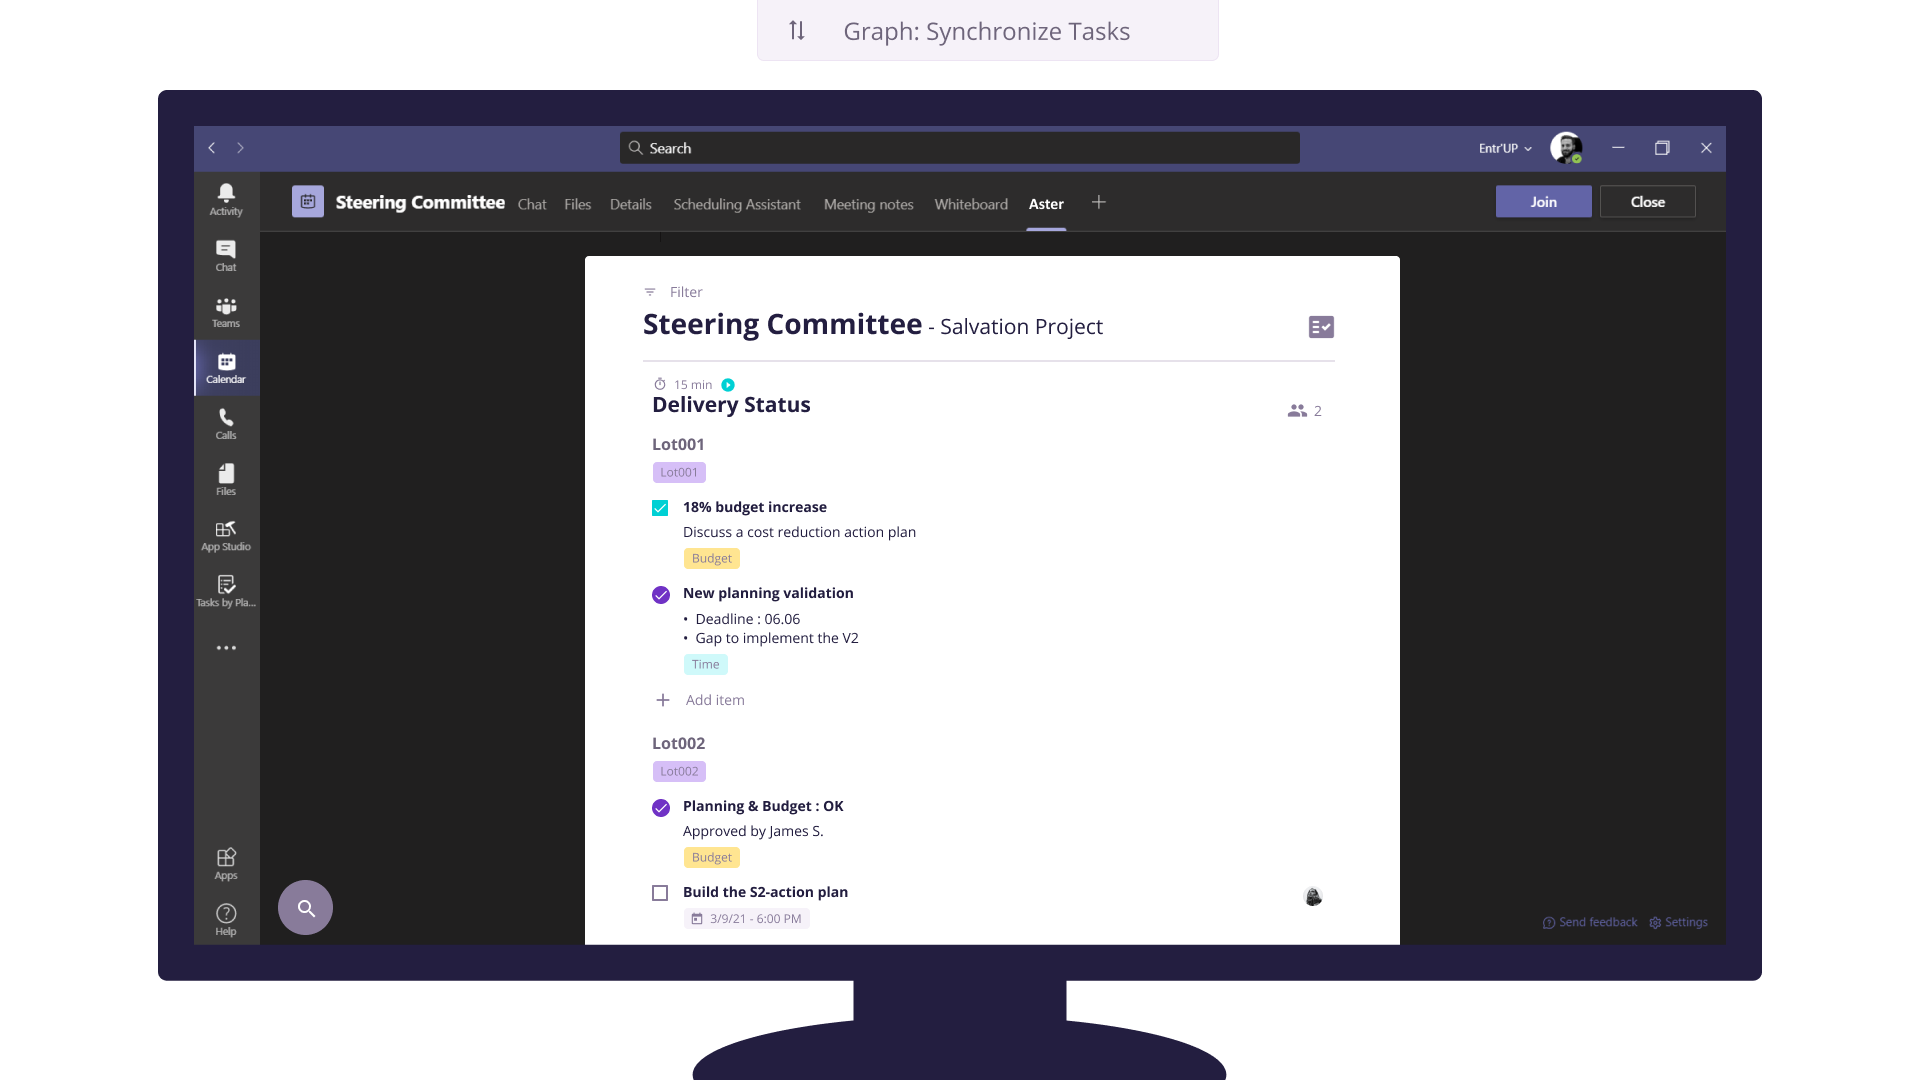The width and height of the screenshot is (1920, 1080).
Task: Open the task list view icon
Action: point(1320,327)
